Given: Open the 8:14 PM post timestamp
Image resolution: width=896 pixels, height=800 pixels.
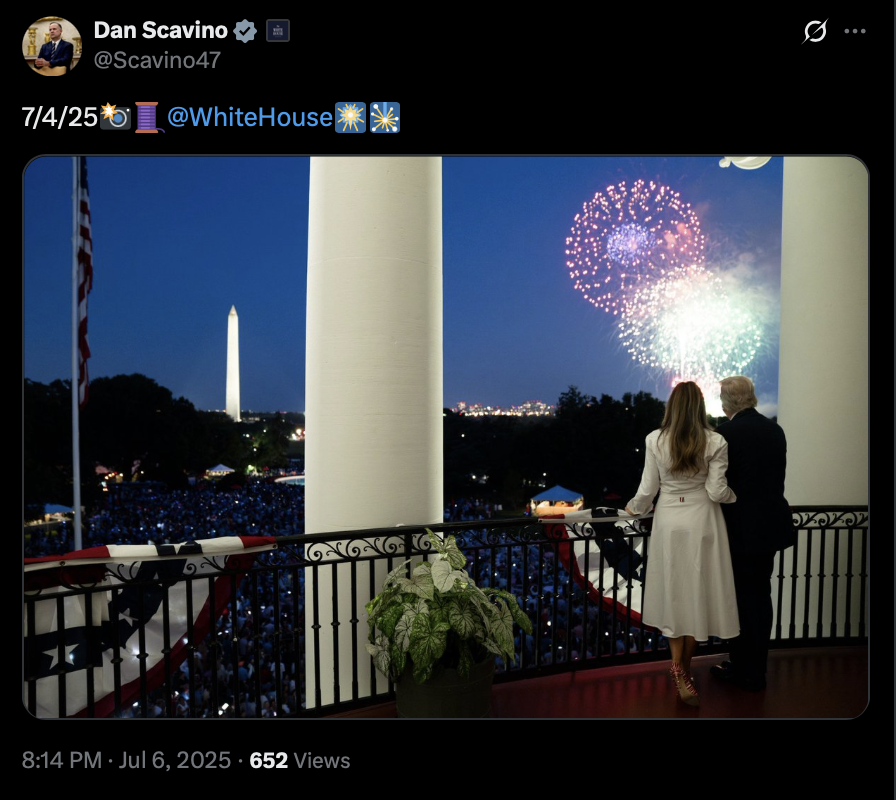Looking at the screenshot, I should point(62,761).
